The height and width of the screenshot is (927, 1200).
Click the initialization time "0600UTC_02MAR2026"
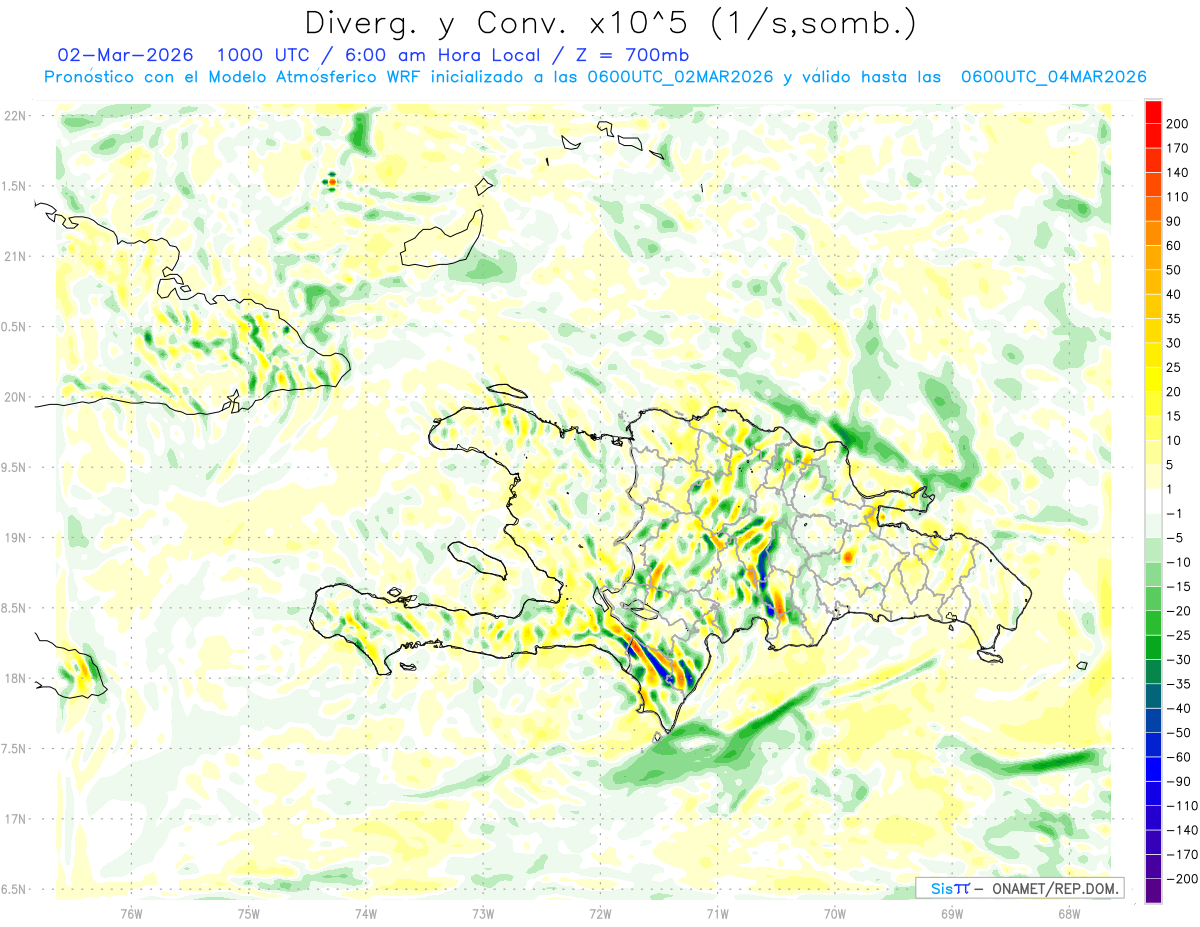[x=681, y=76]
